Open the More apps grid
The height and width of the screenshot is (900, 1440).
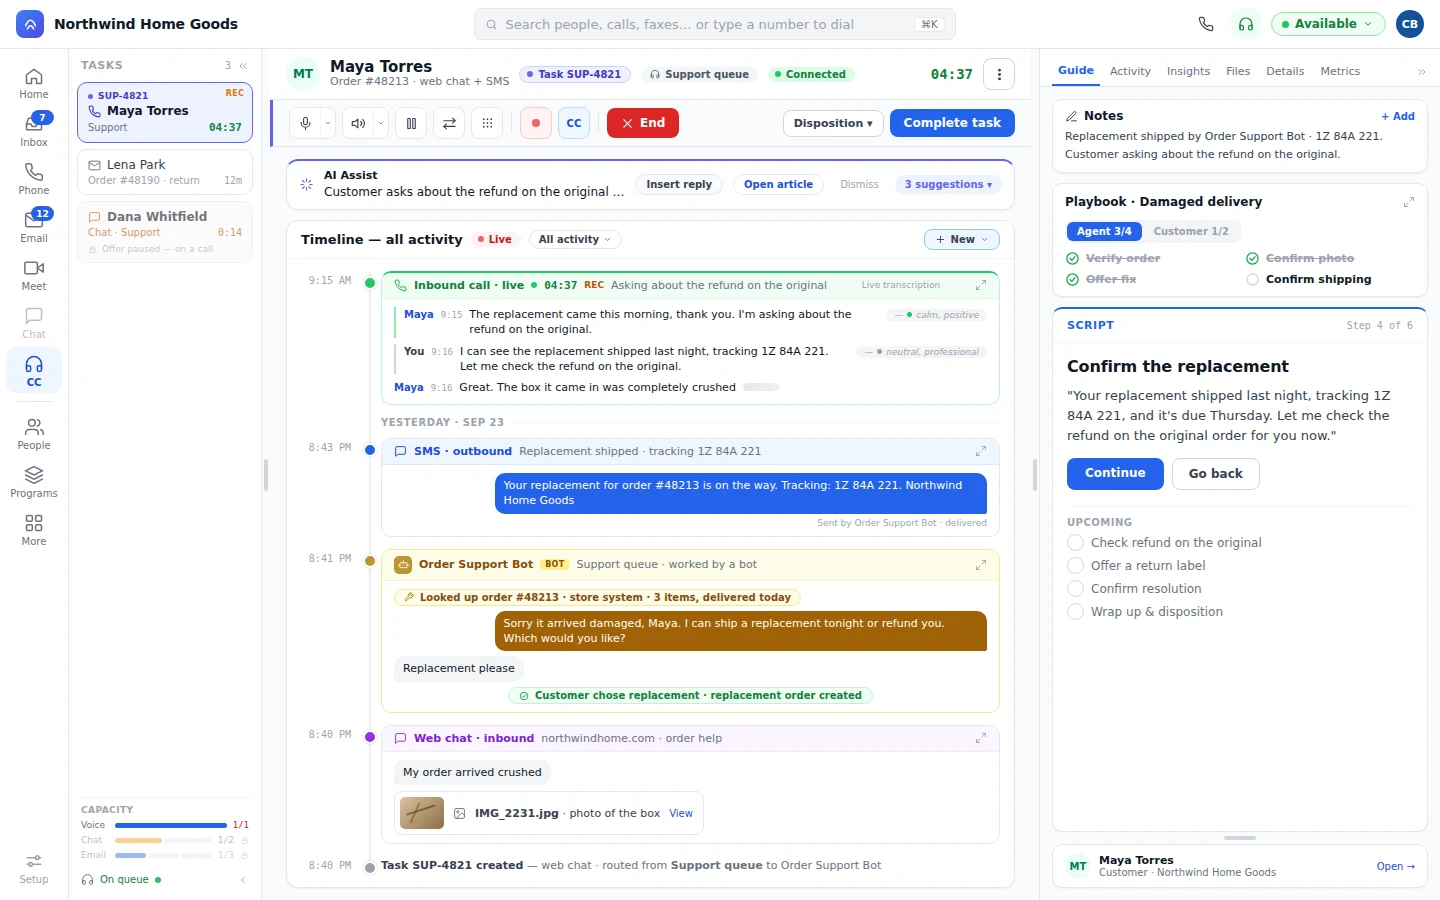(x=34, y=531)
